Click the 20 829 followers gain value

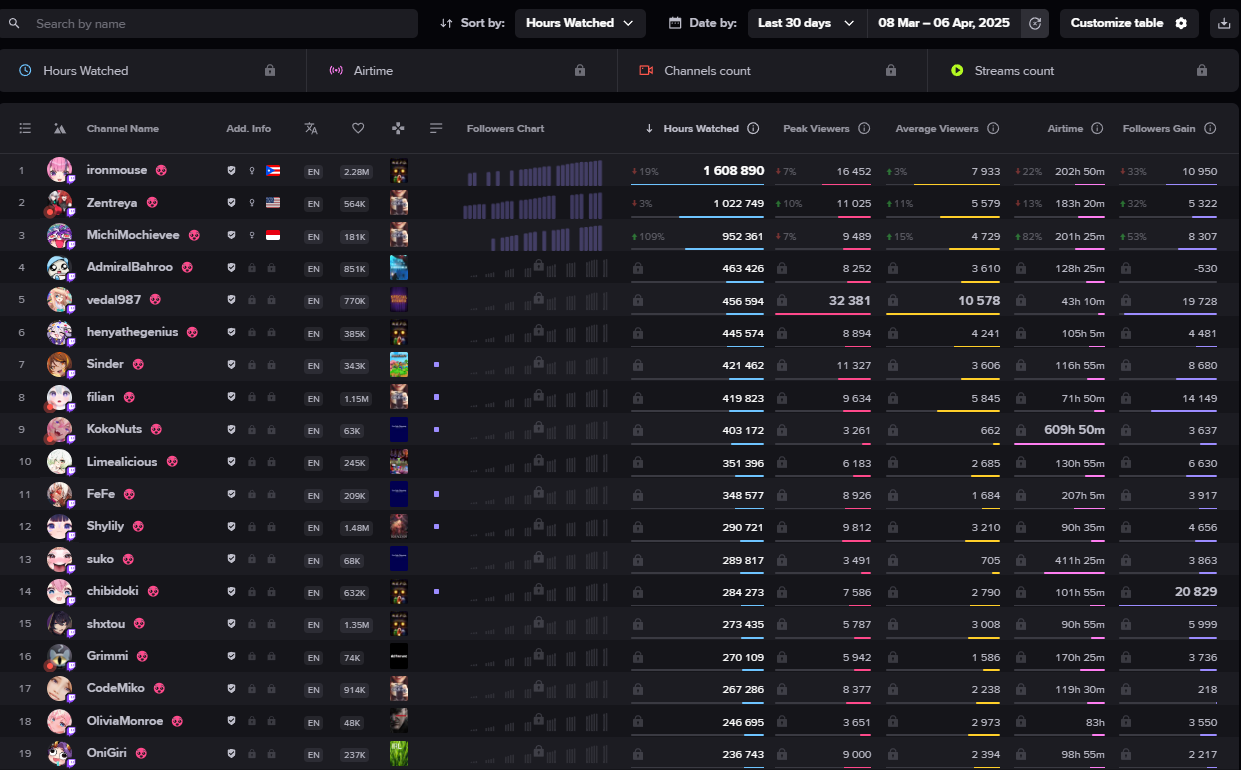[x=1196, y=591]
